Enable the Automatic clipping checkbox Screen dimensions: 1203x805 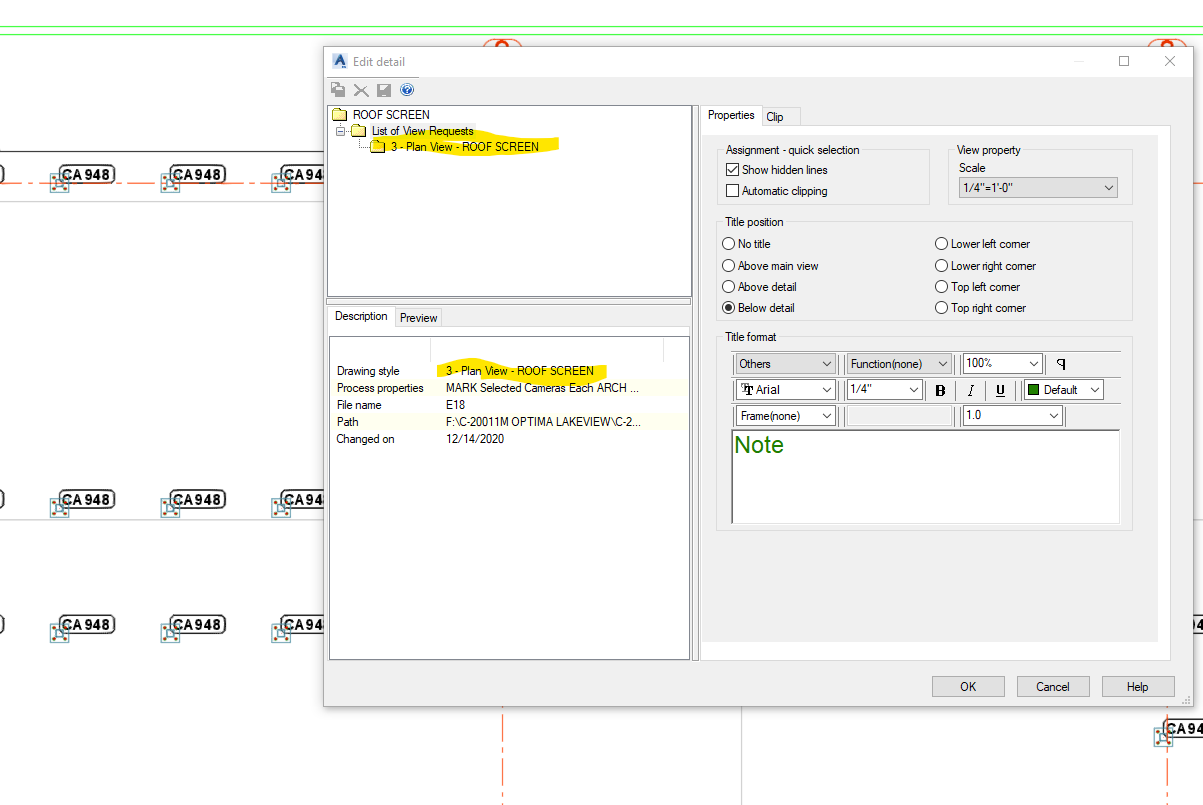click(732, 190)
